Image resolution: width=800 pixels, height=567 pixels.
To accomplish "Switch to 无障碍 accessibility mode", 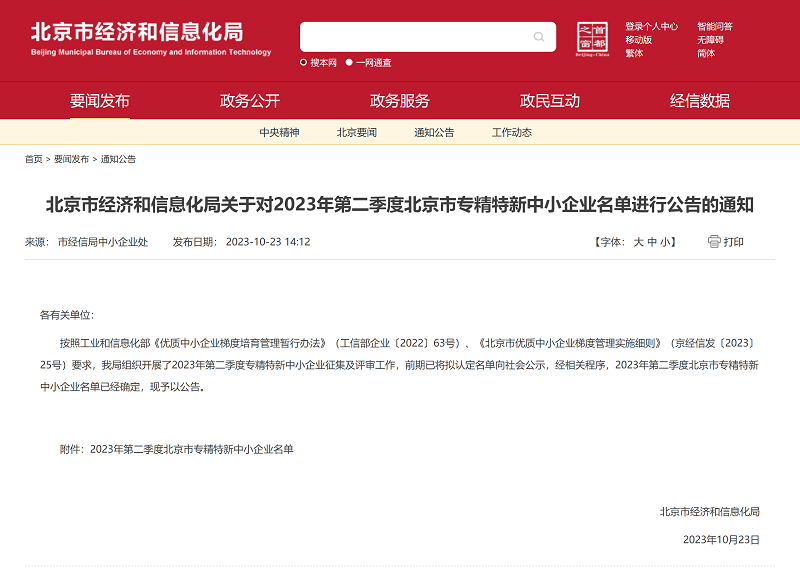I will (x=710, y=40).
